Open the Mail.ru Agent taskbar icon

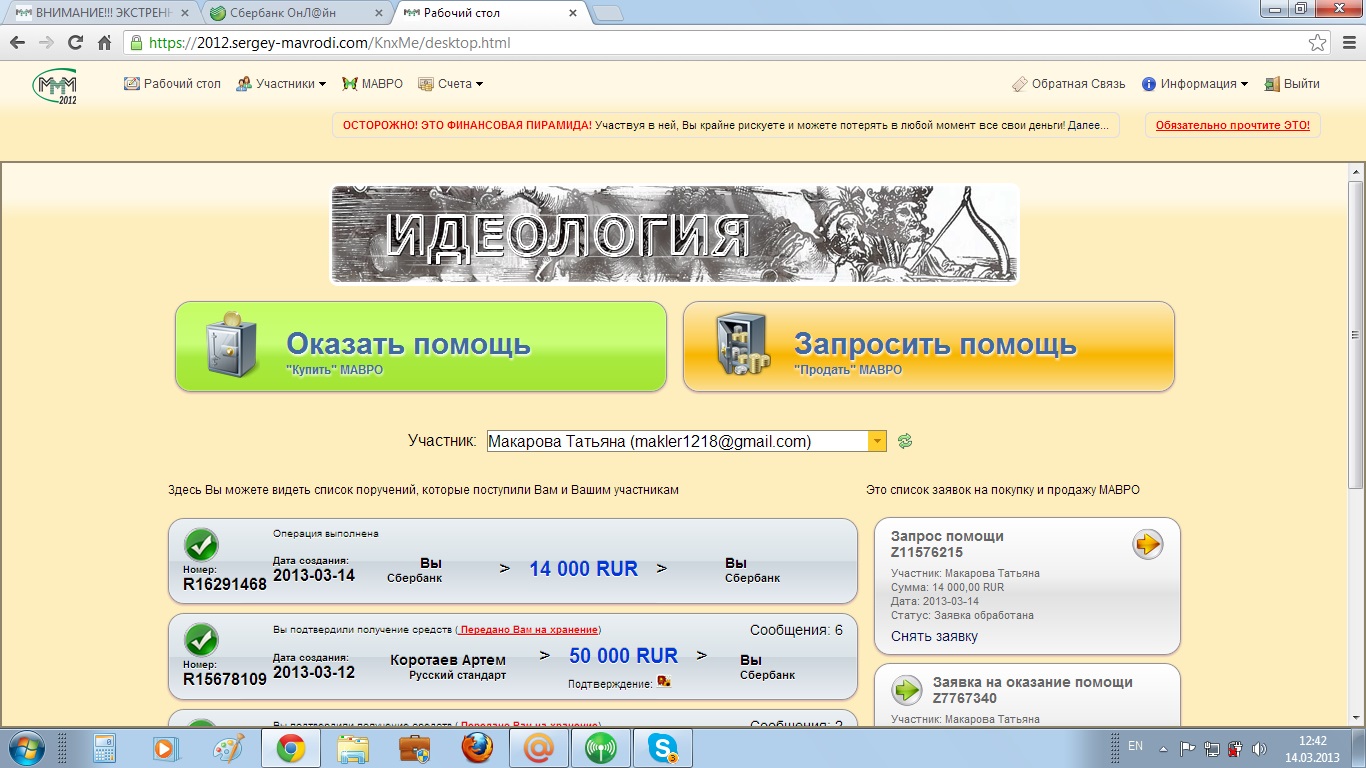tap(539, 748)
